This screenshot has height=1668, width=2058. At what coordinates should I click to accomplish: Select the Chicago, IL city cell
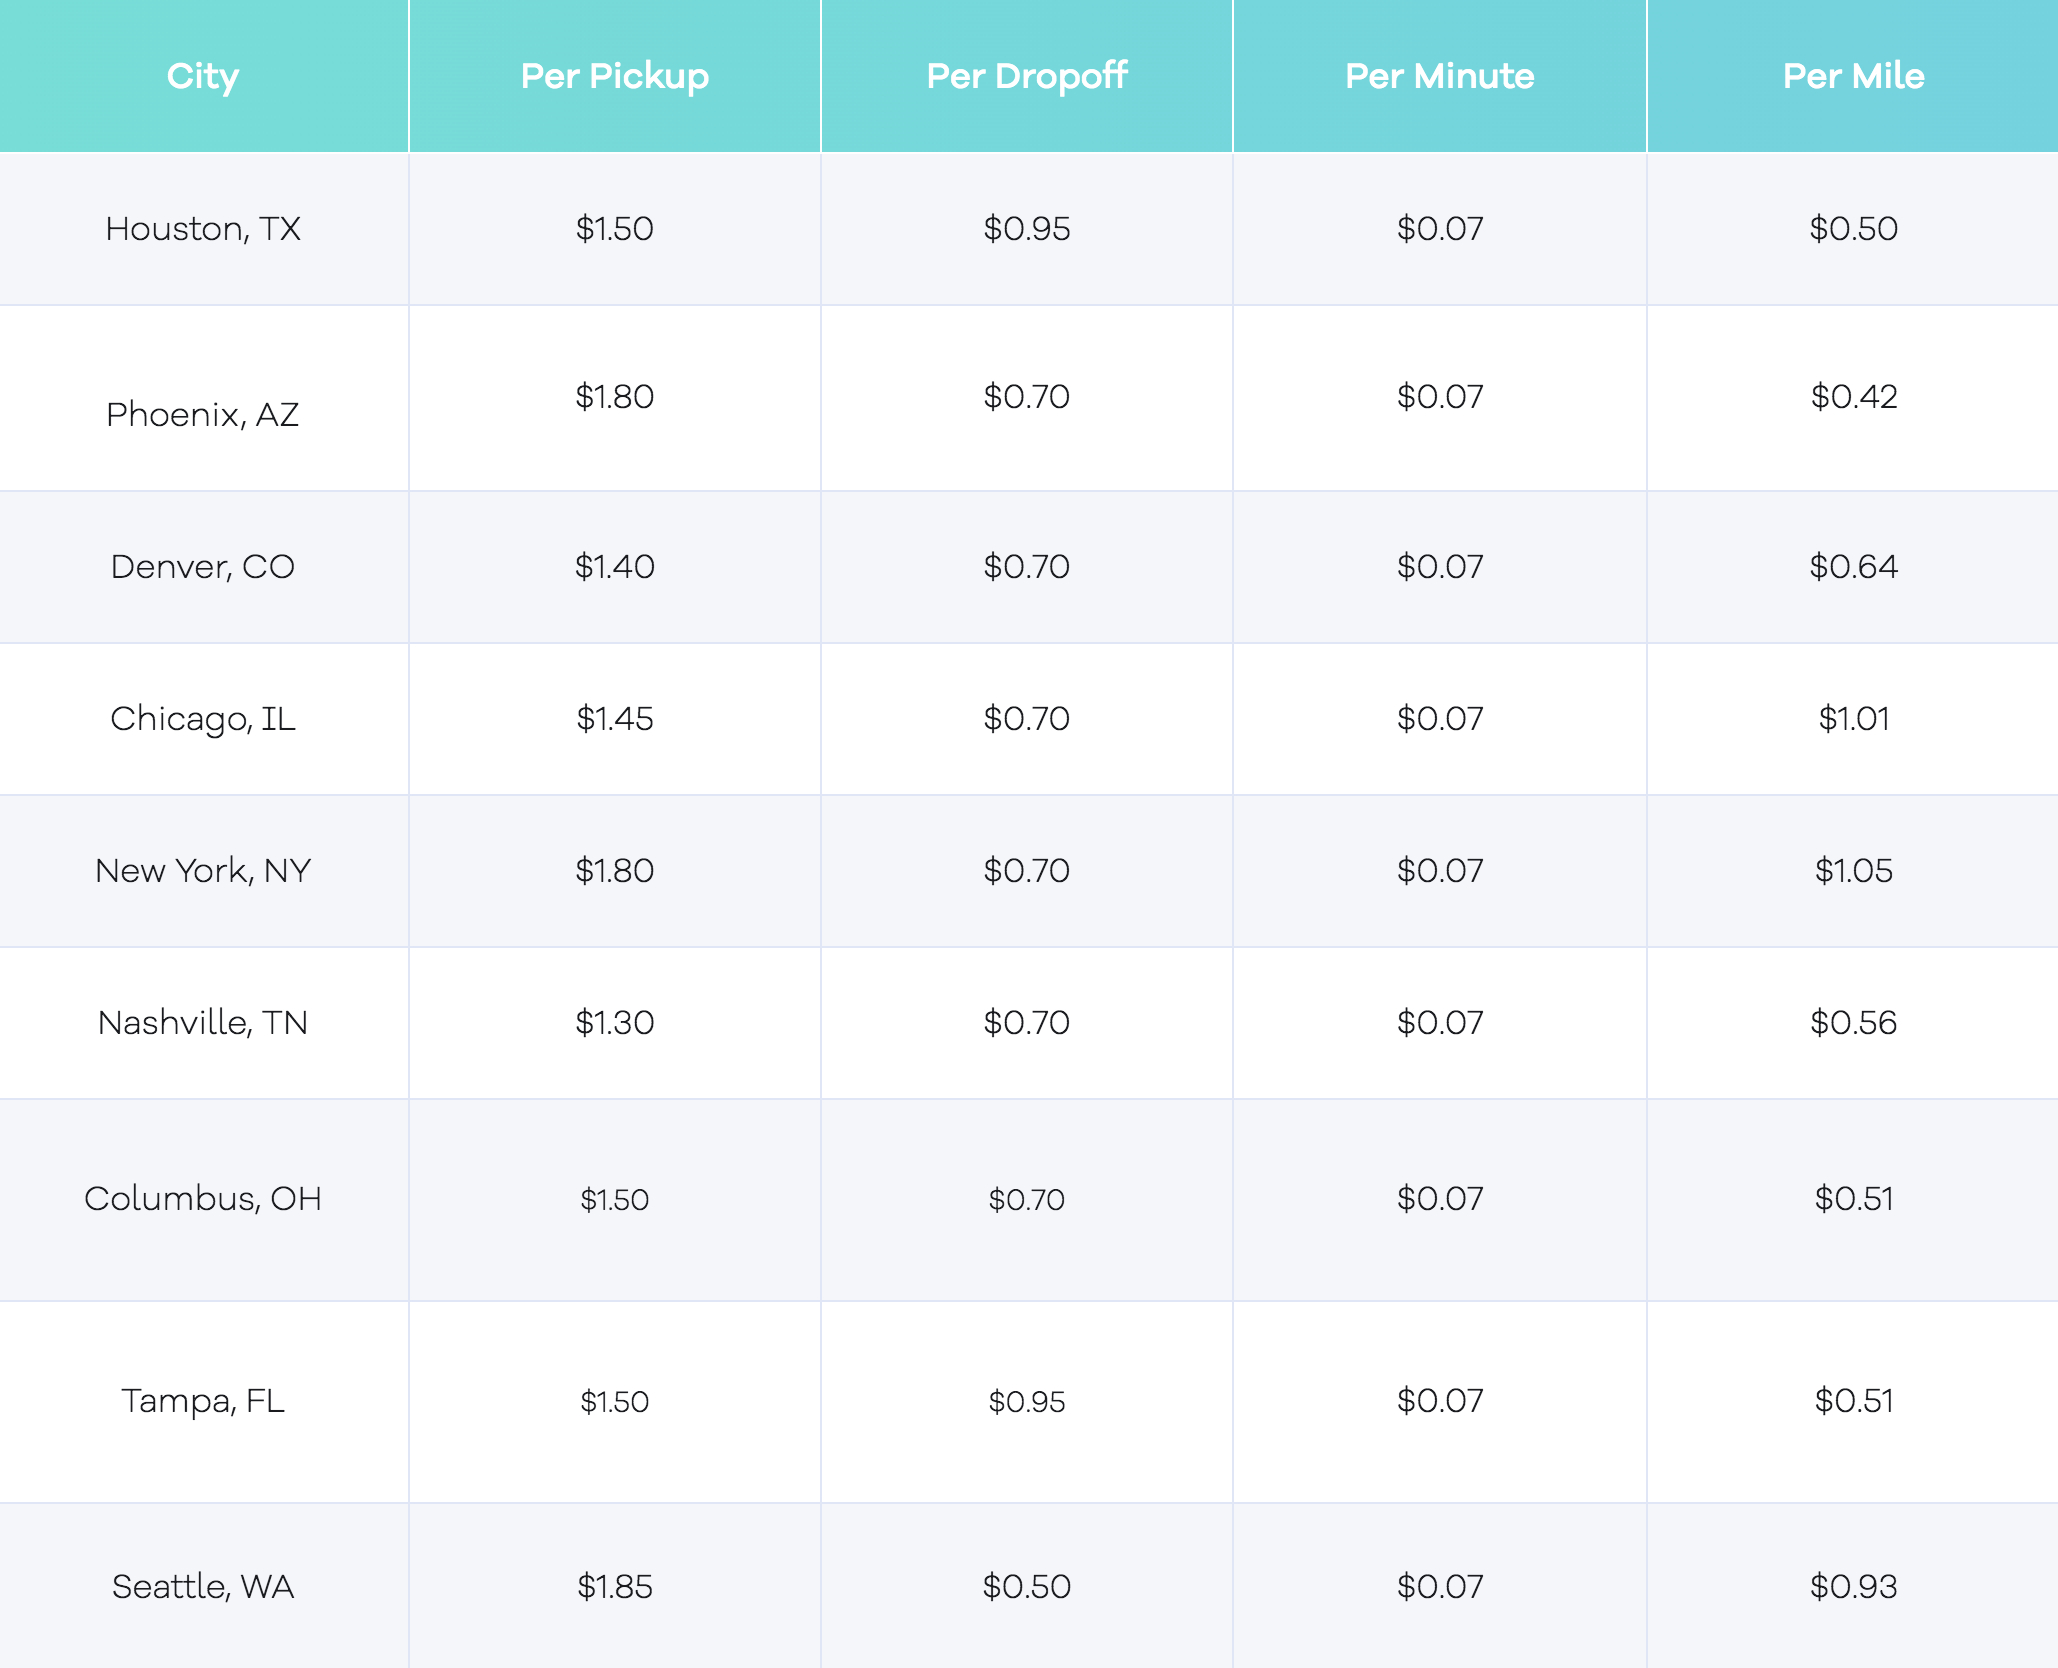(x=203, y=719)
